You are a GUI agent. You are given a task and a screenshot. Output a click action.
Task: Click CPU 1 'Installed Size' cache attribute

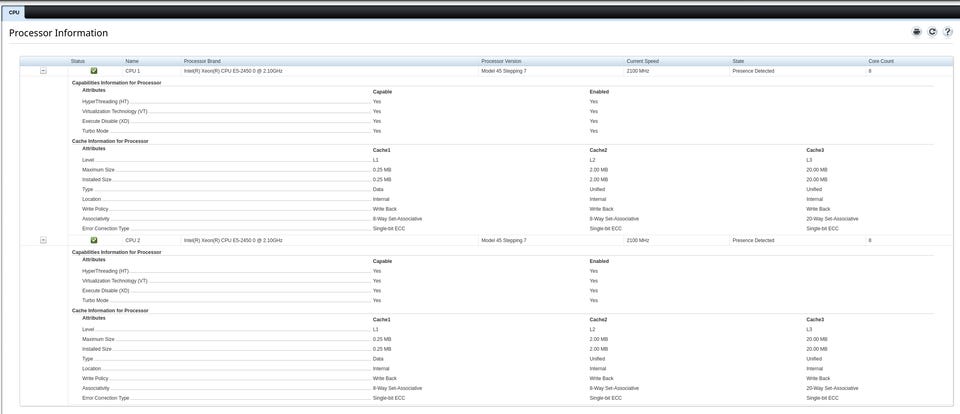(97, 179)
